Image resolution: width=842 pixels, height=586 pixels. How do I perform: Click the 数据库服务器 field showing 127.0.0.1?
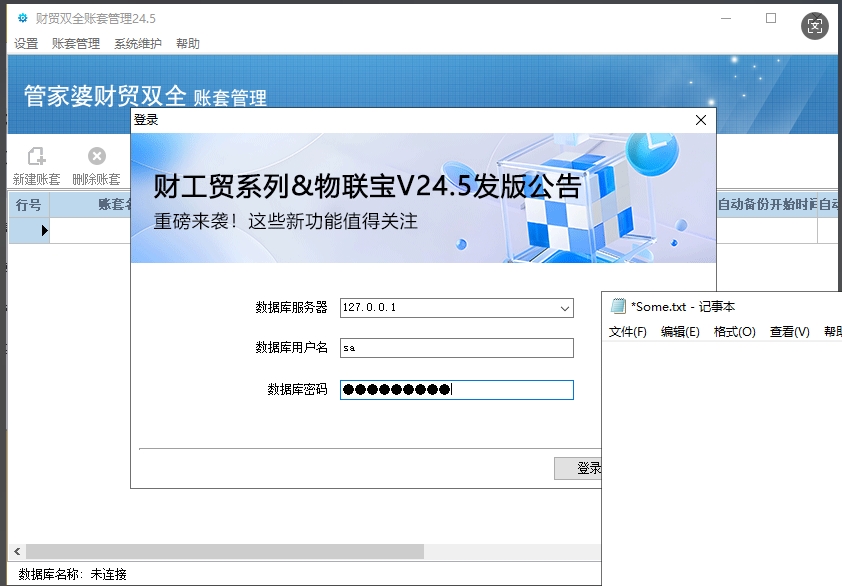[x=456, y=308]
